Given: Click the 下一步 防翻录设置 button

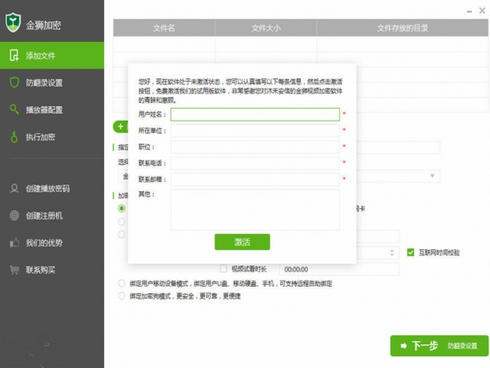Looking at the screenshot, I should (x=439, y=346).
